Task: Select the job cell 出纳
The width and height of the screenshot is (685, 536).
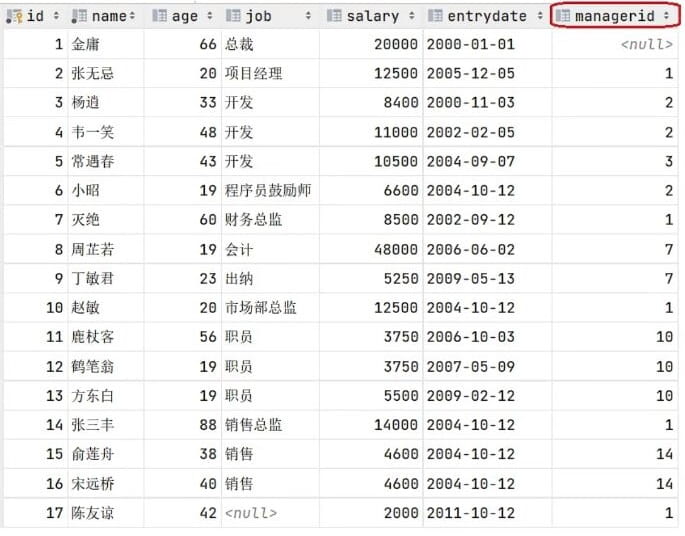Action: [x=239, y=278]
